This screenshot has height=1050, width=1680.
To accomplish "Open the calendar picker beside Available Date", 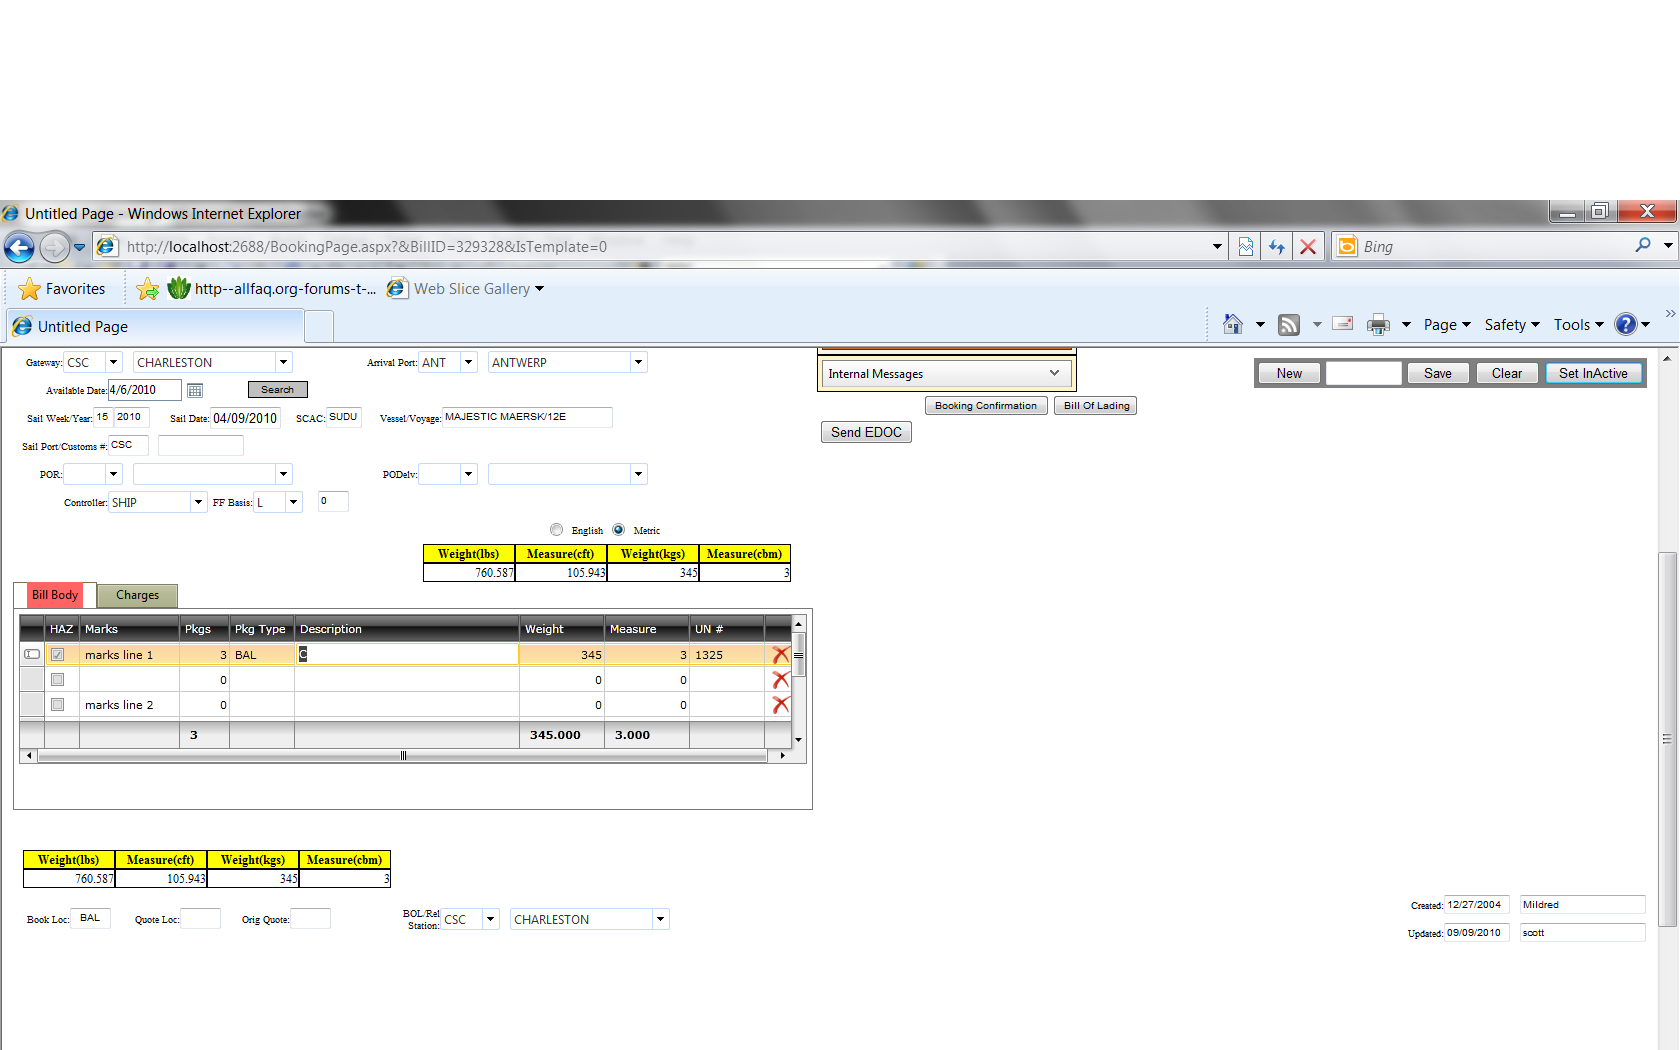I will pos(195,390).
